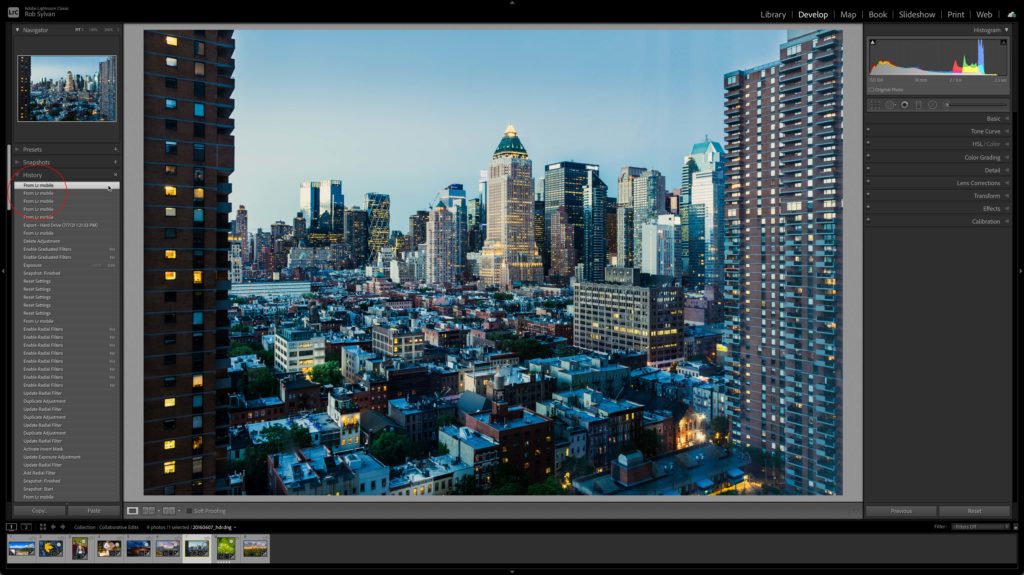The image size is (1024, 575).
Task: Select the Radial Filter tool
Action: (x=933, y=105)
